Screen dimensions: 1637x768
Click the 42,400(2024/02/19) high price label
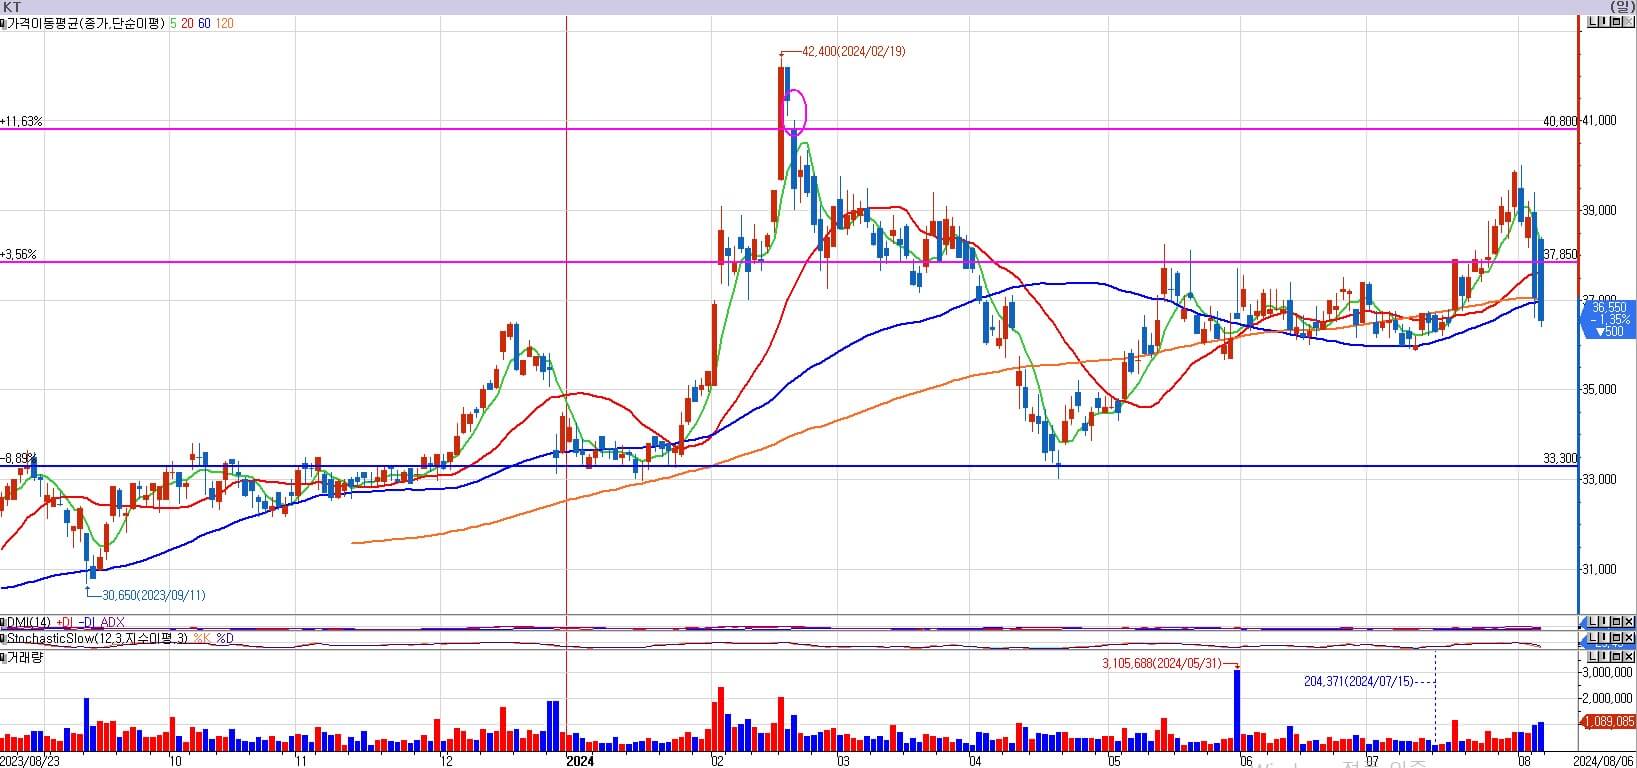pyautogui.click(x=853, y=51)
